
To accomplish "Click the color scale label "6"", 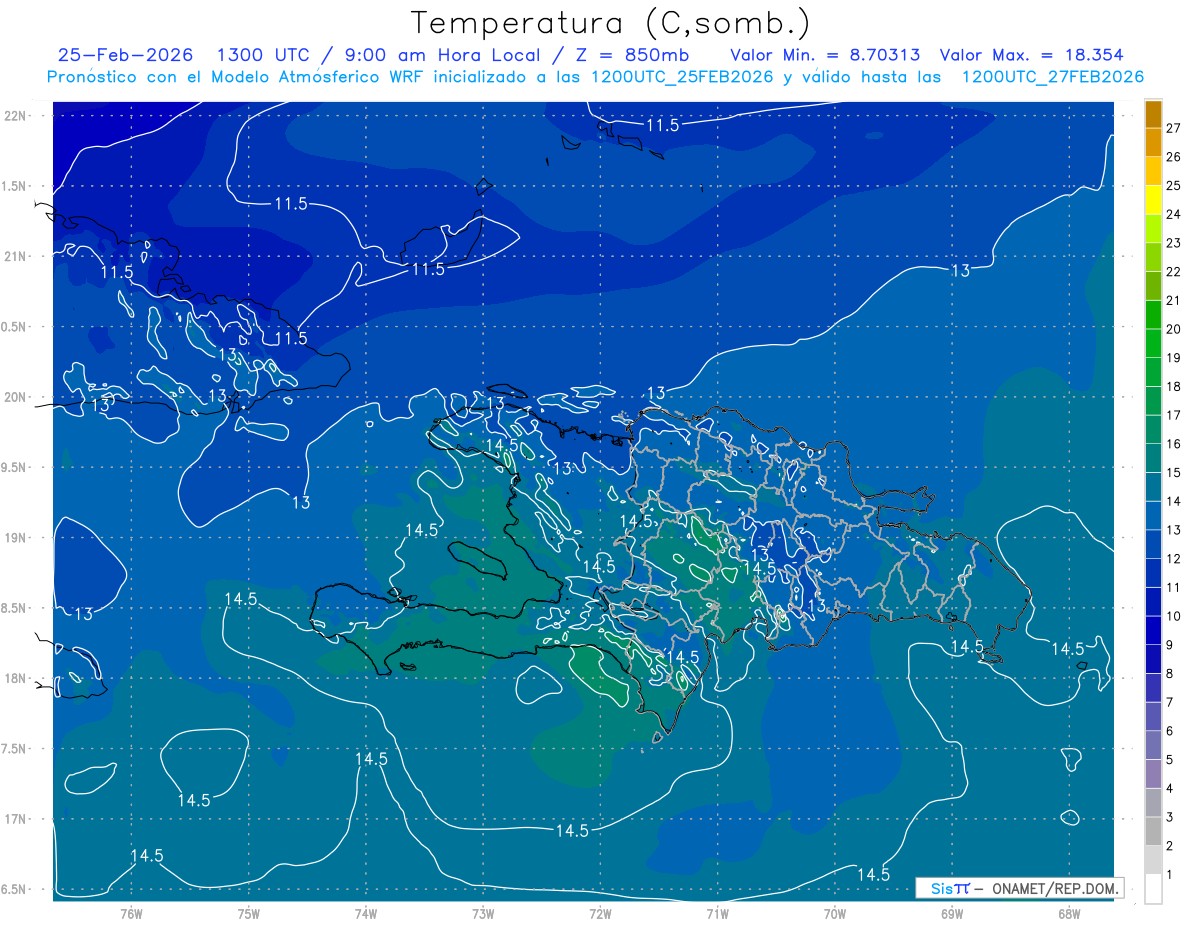I will (x=1169, y=731).
